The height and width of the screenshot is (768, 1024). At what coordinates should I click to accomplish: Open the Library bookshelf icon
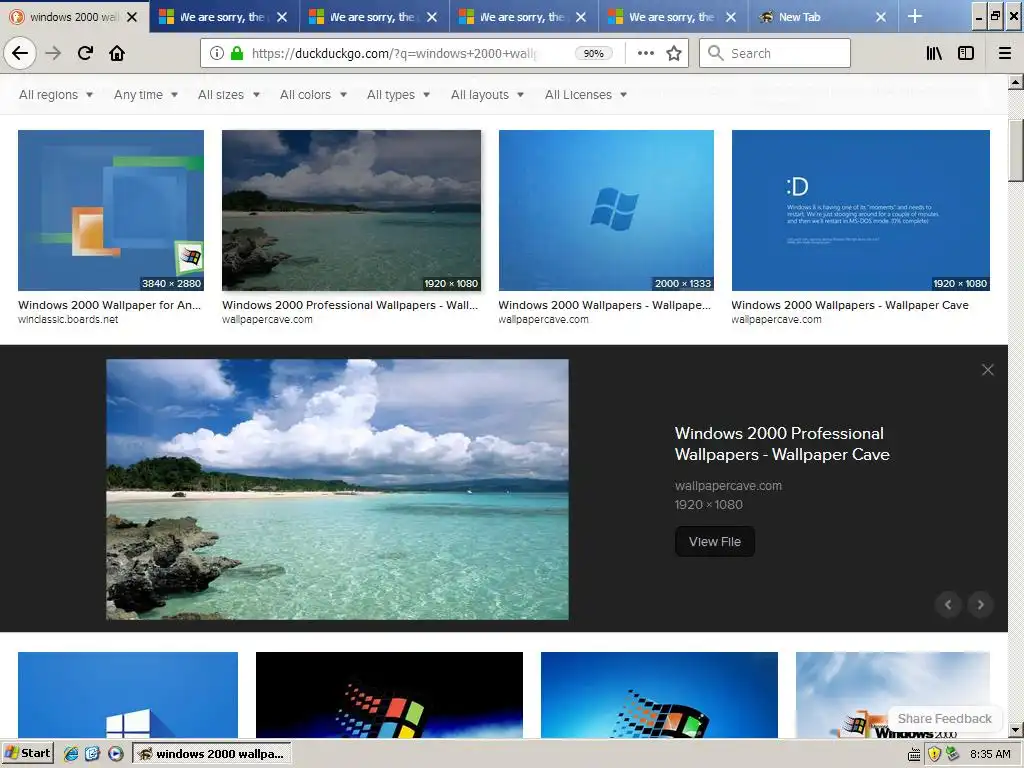tap(934, 54)
